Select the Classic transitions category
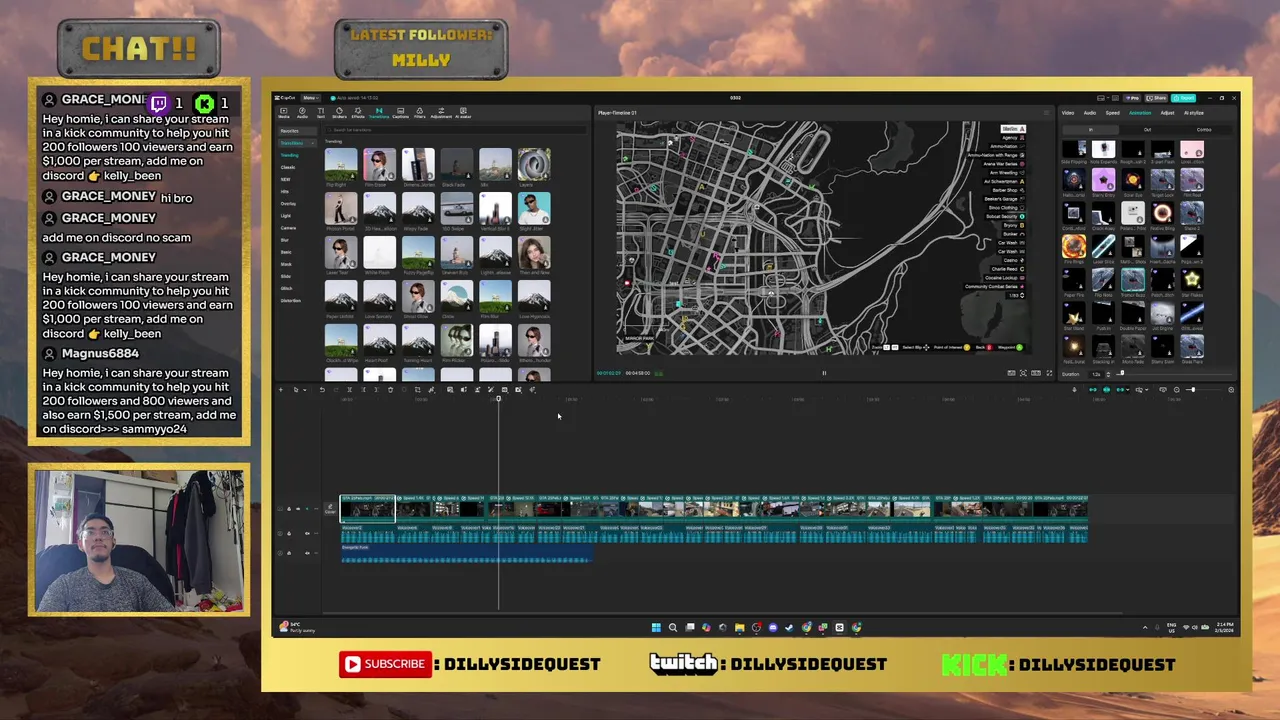1280x720 pixels. 289,167
